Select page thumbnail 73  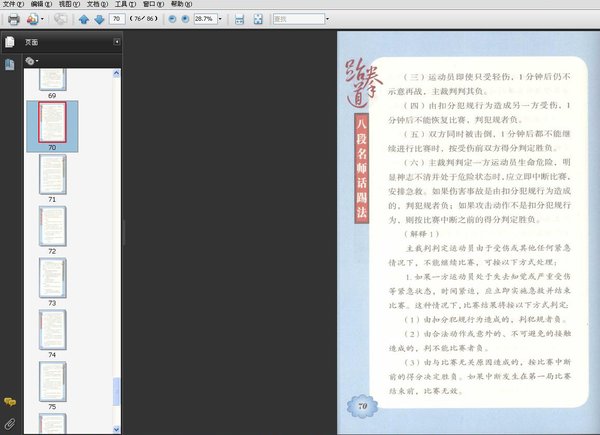52,278
